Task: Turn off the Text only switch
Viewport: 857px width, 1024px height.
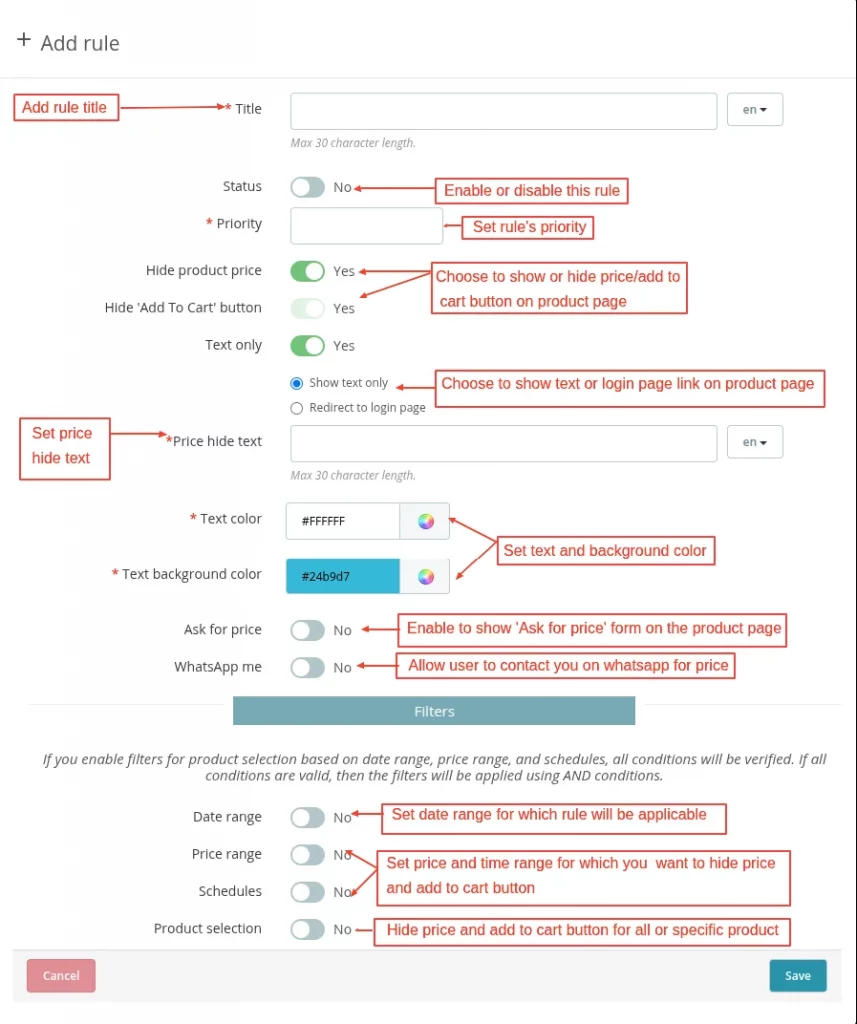Action: tap(308, 346)
